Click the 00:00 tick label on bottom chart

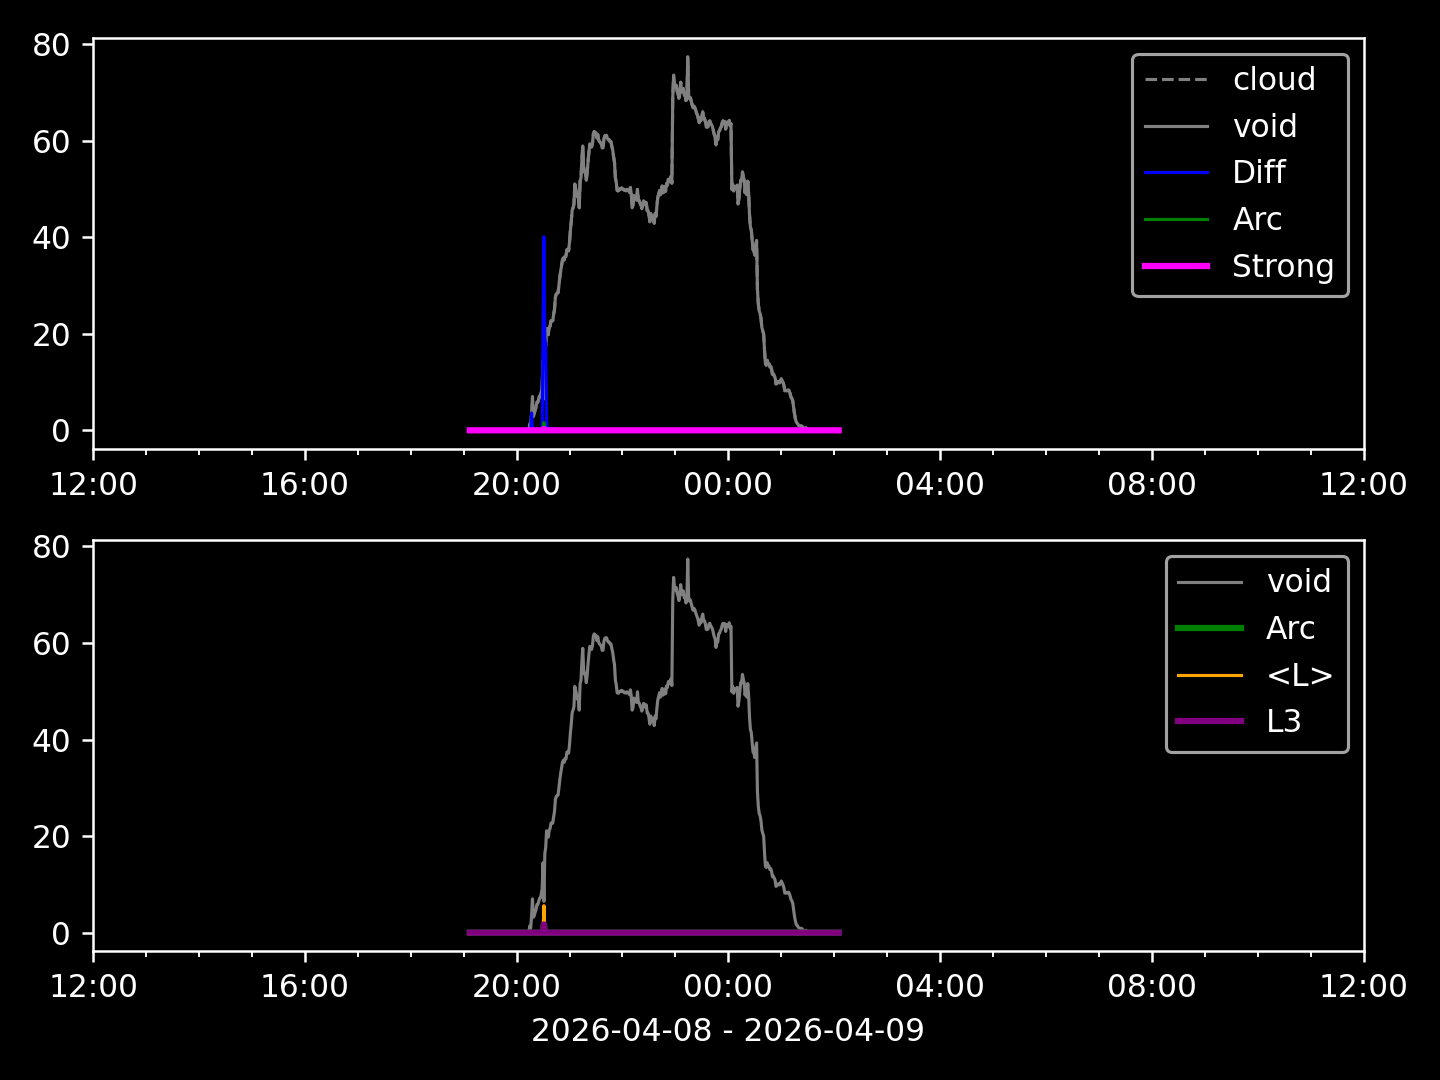click(728, 987)
